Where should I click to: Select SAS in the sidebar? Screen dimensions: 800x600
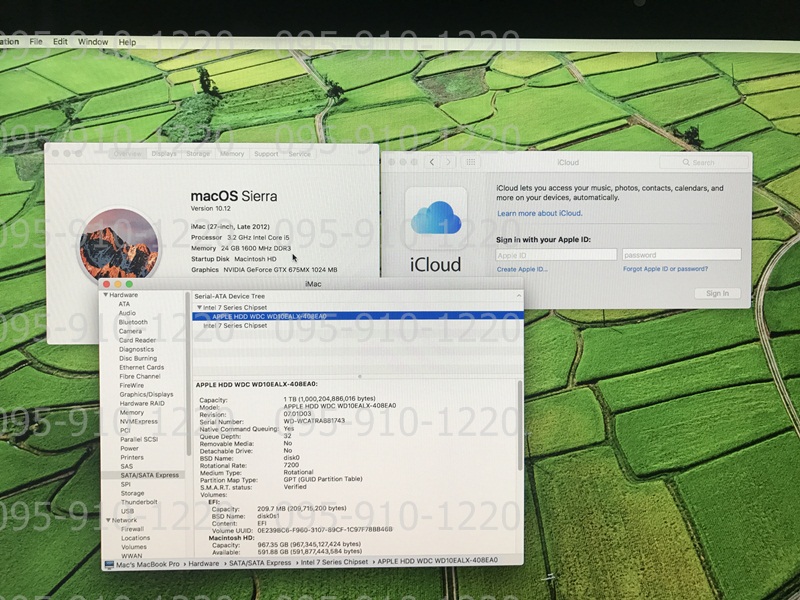[127, 466]
